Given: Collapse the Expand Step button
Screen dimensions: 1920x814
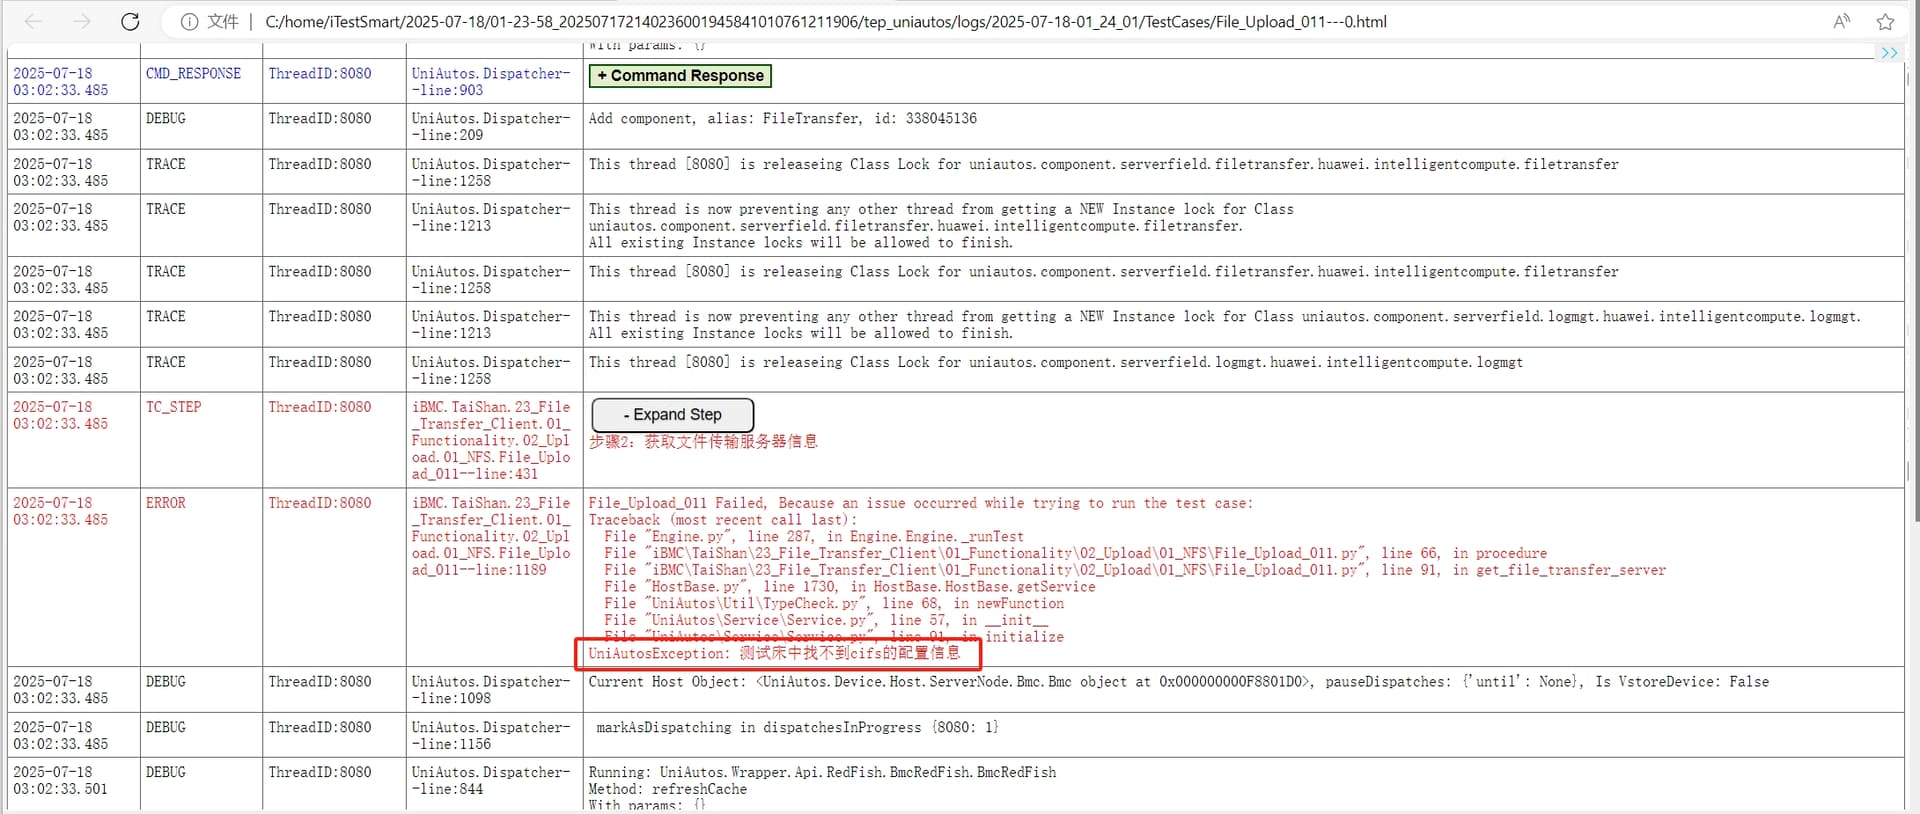Looking at the screenshot, I should 672,415.
